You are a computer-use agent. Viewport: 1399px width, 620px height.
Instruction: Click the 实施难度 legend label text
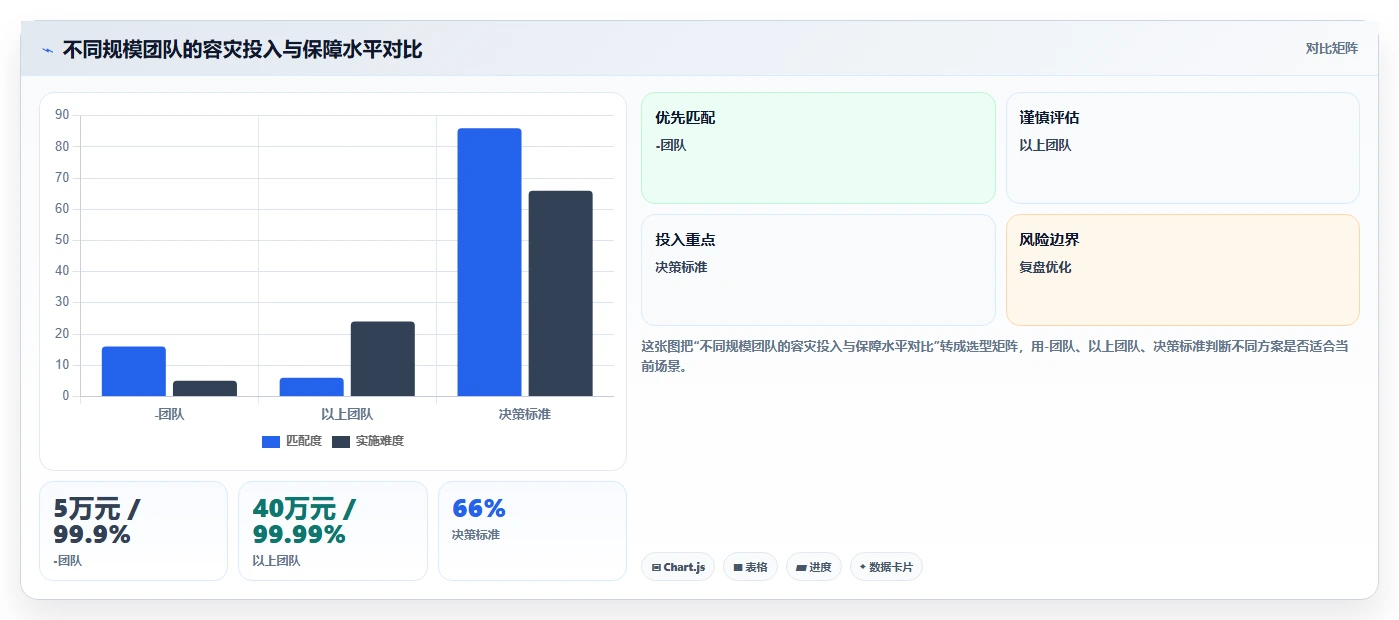pos(380,441)
